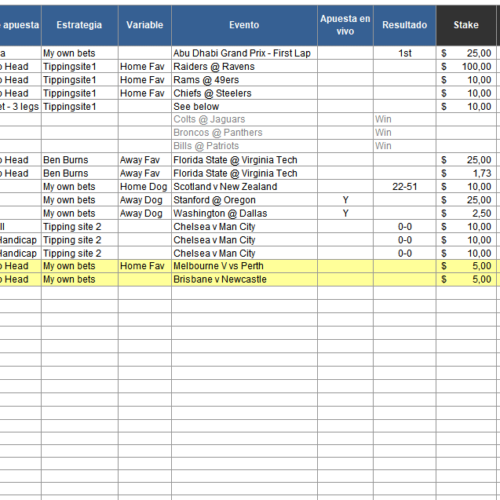The width and height of the screenshot is (500, 500).
Task: Click the greyed Colts @ Jaguars cell
Action: tap(244, 119)
